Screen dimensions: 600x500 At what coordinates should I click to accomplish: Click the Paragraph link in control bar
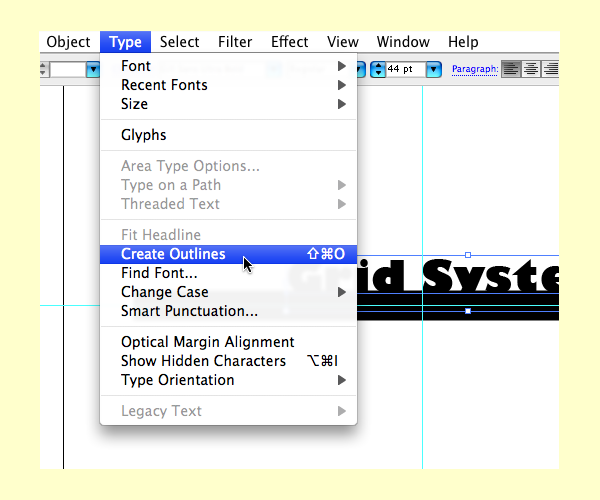coord(474,69)
